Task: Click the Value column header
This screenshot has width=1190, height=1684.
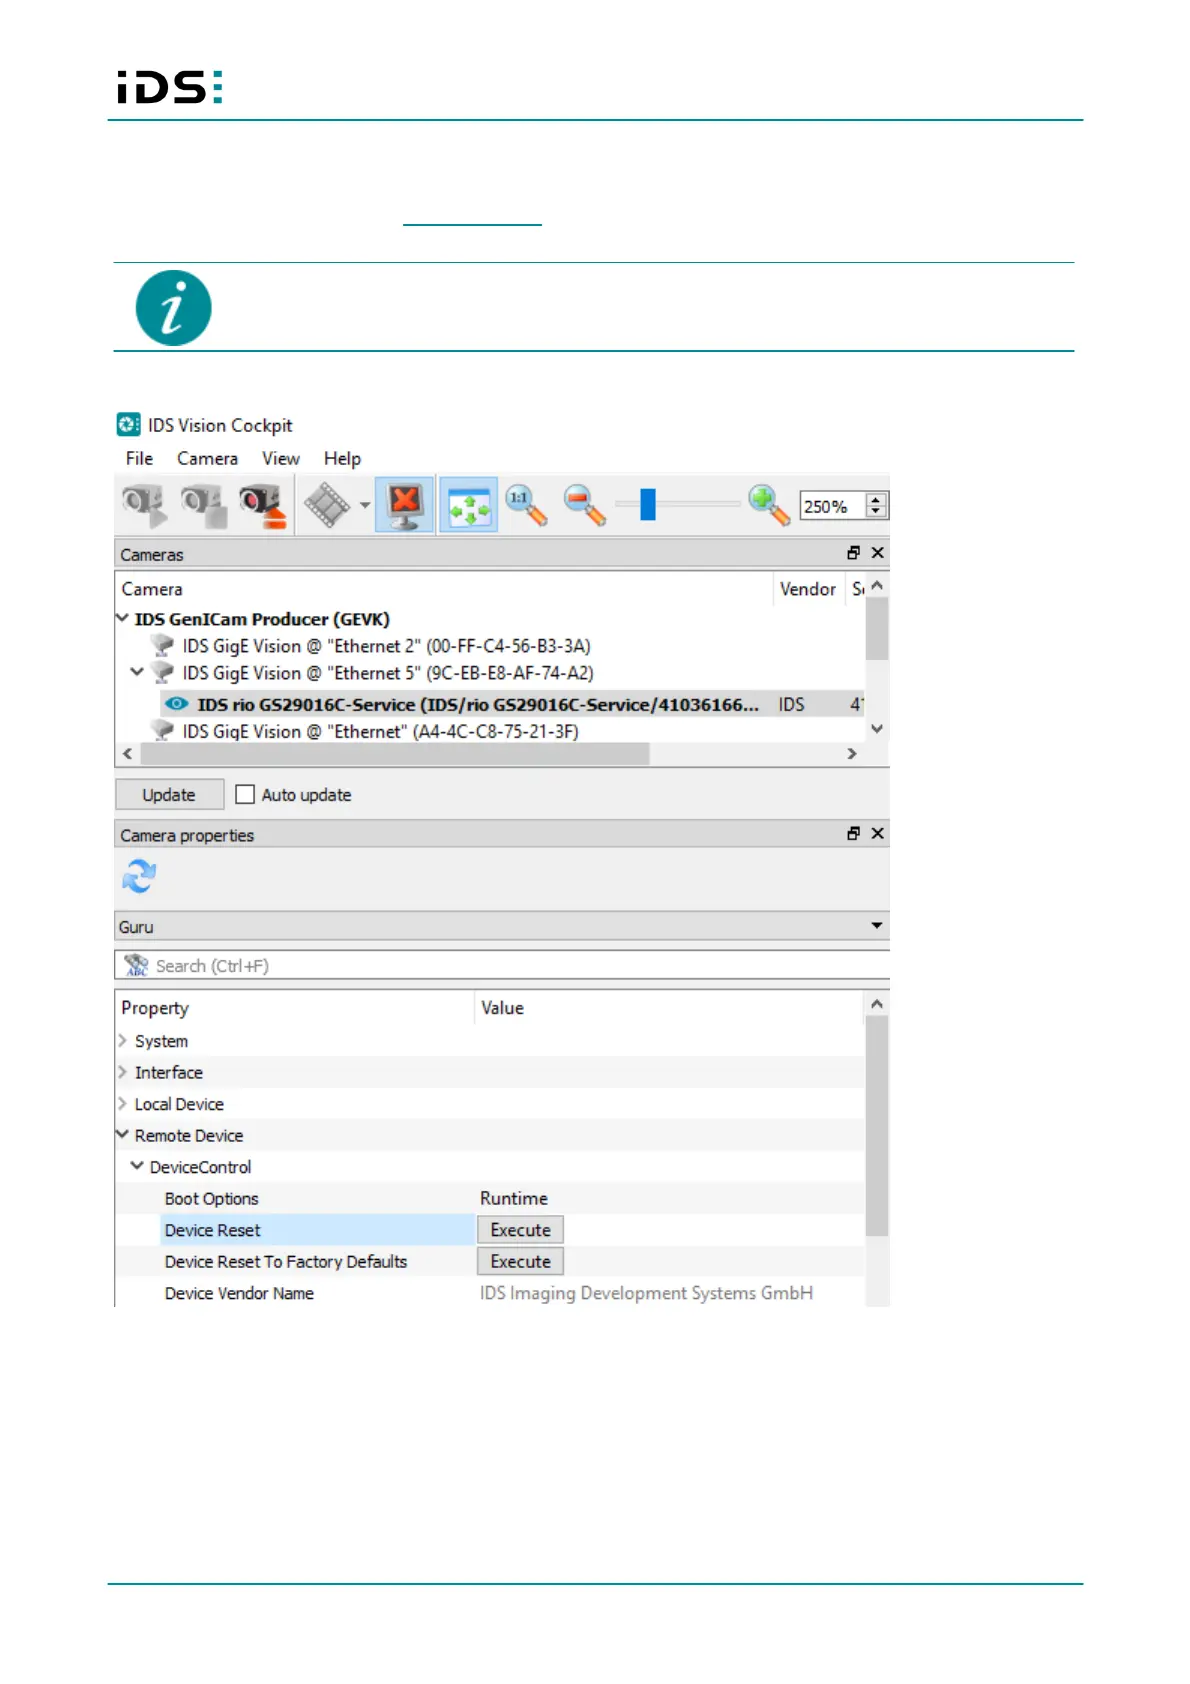Action: [668, 1008]
